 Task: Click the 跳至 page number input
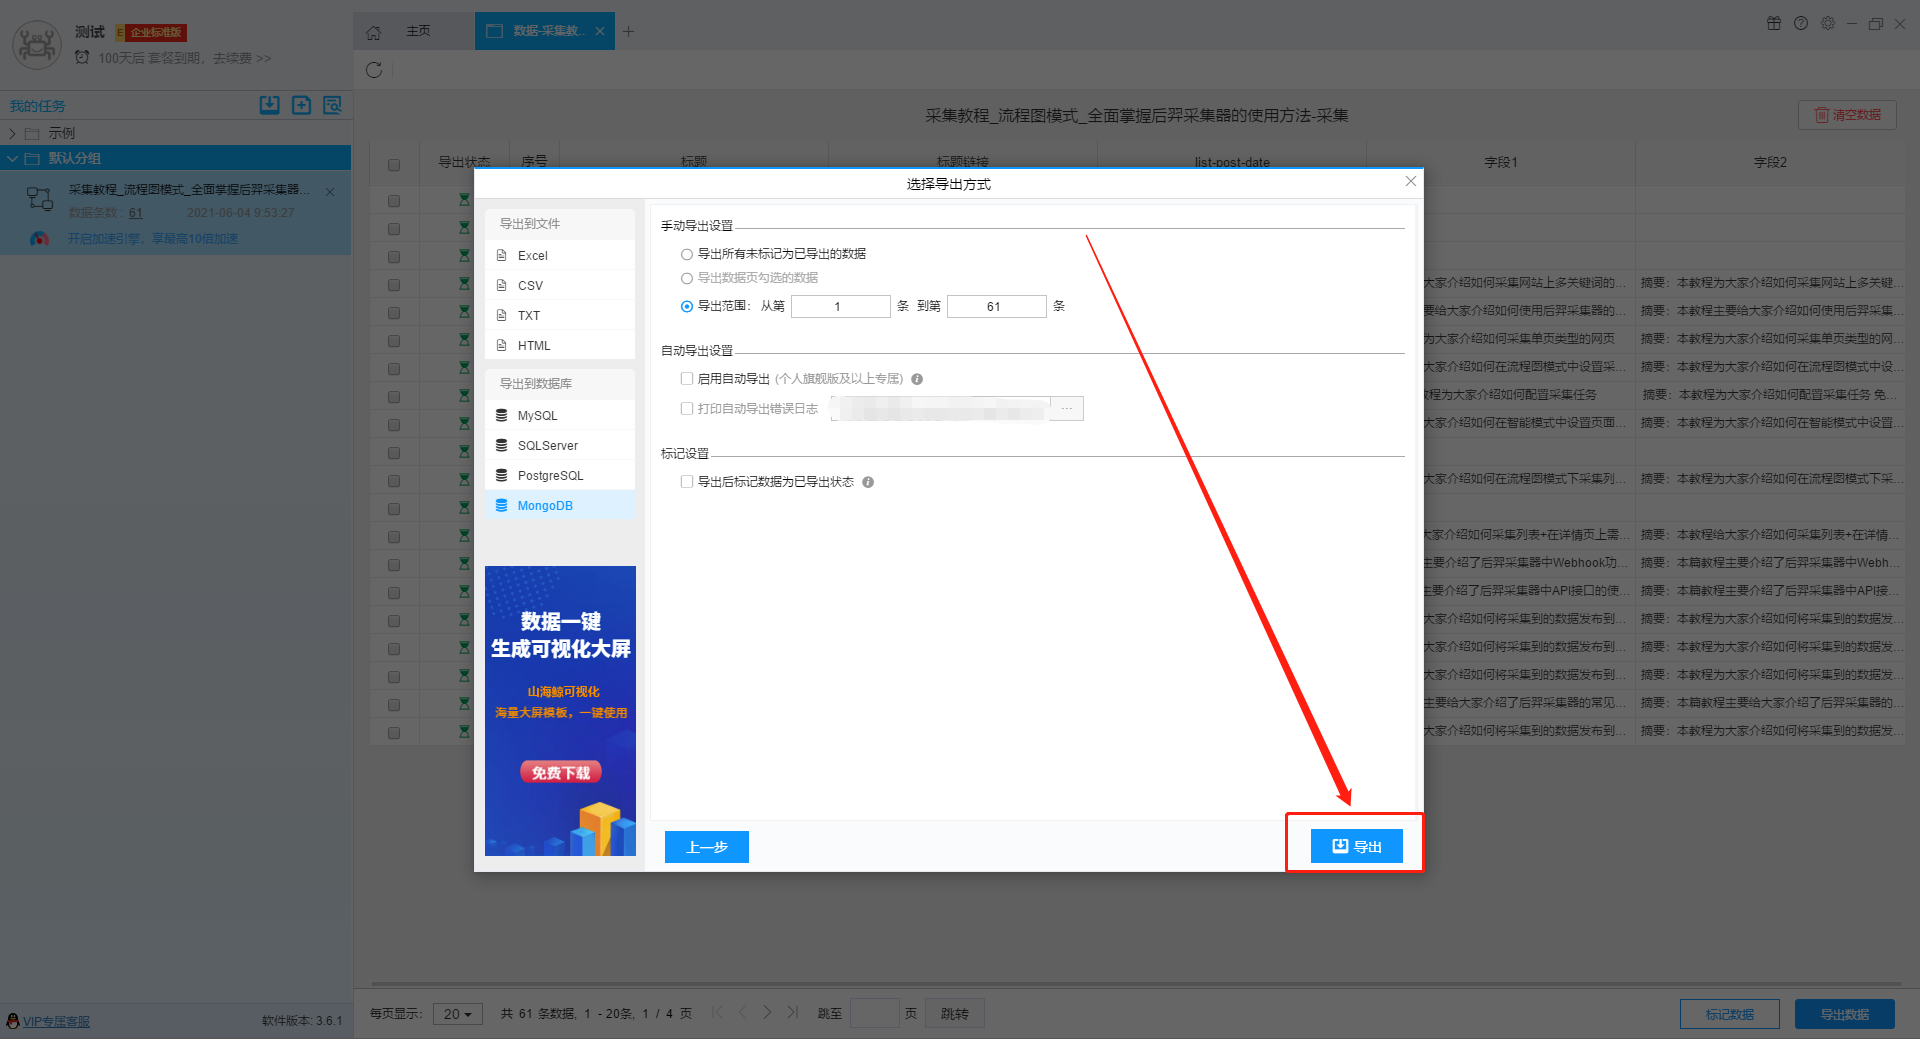coord(875,1014)
